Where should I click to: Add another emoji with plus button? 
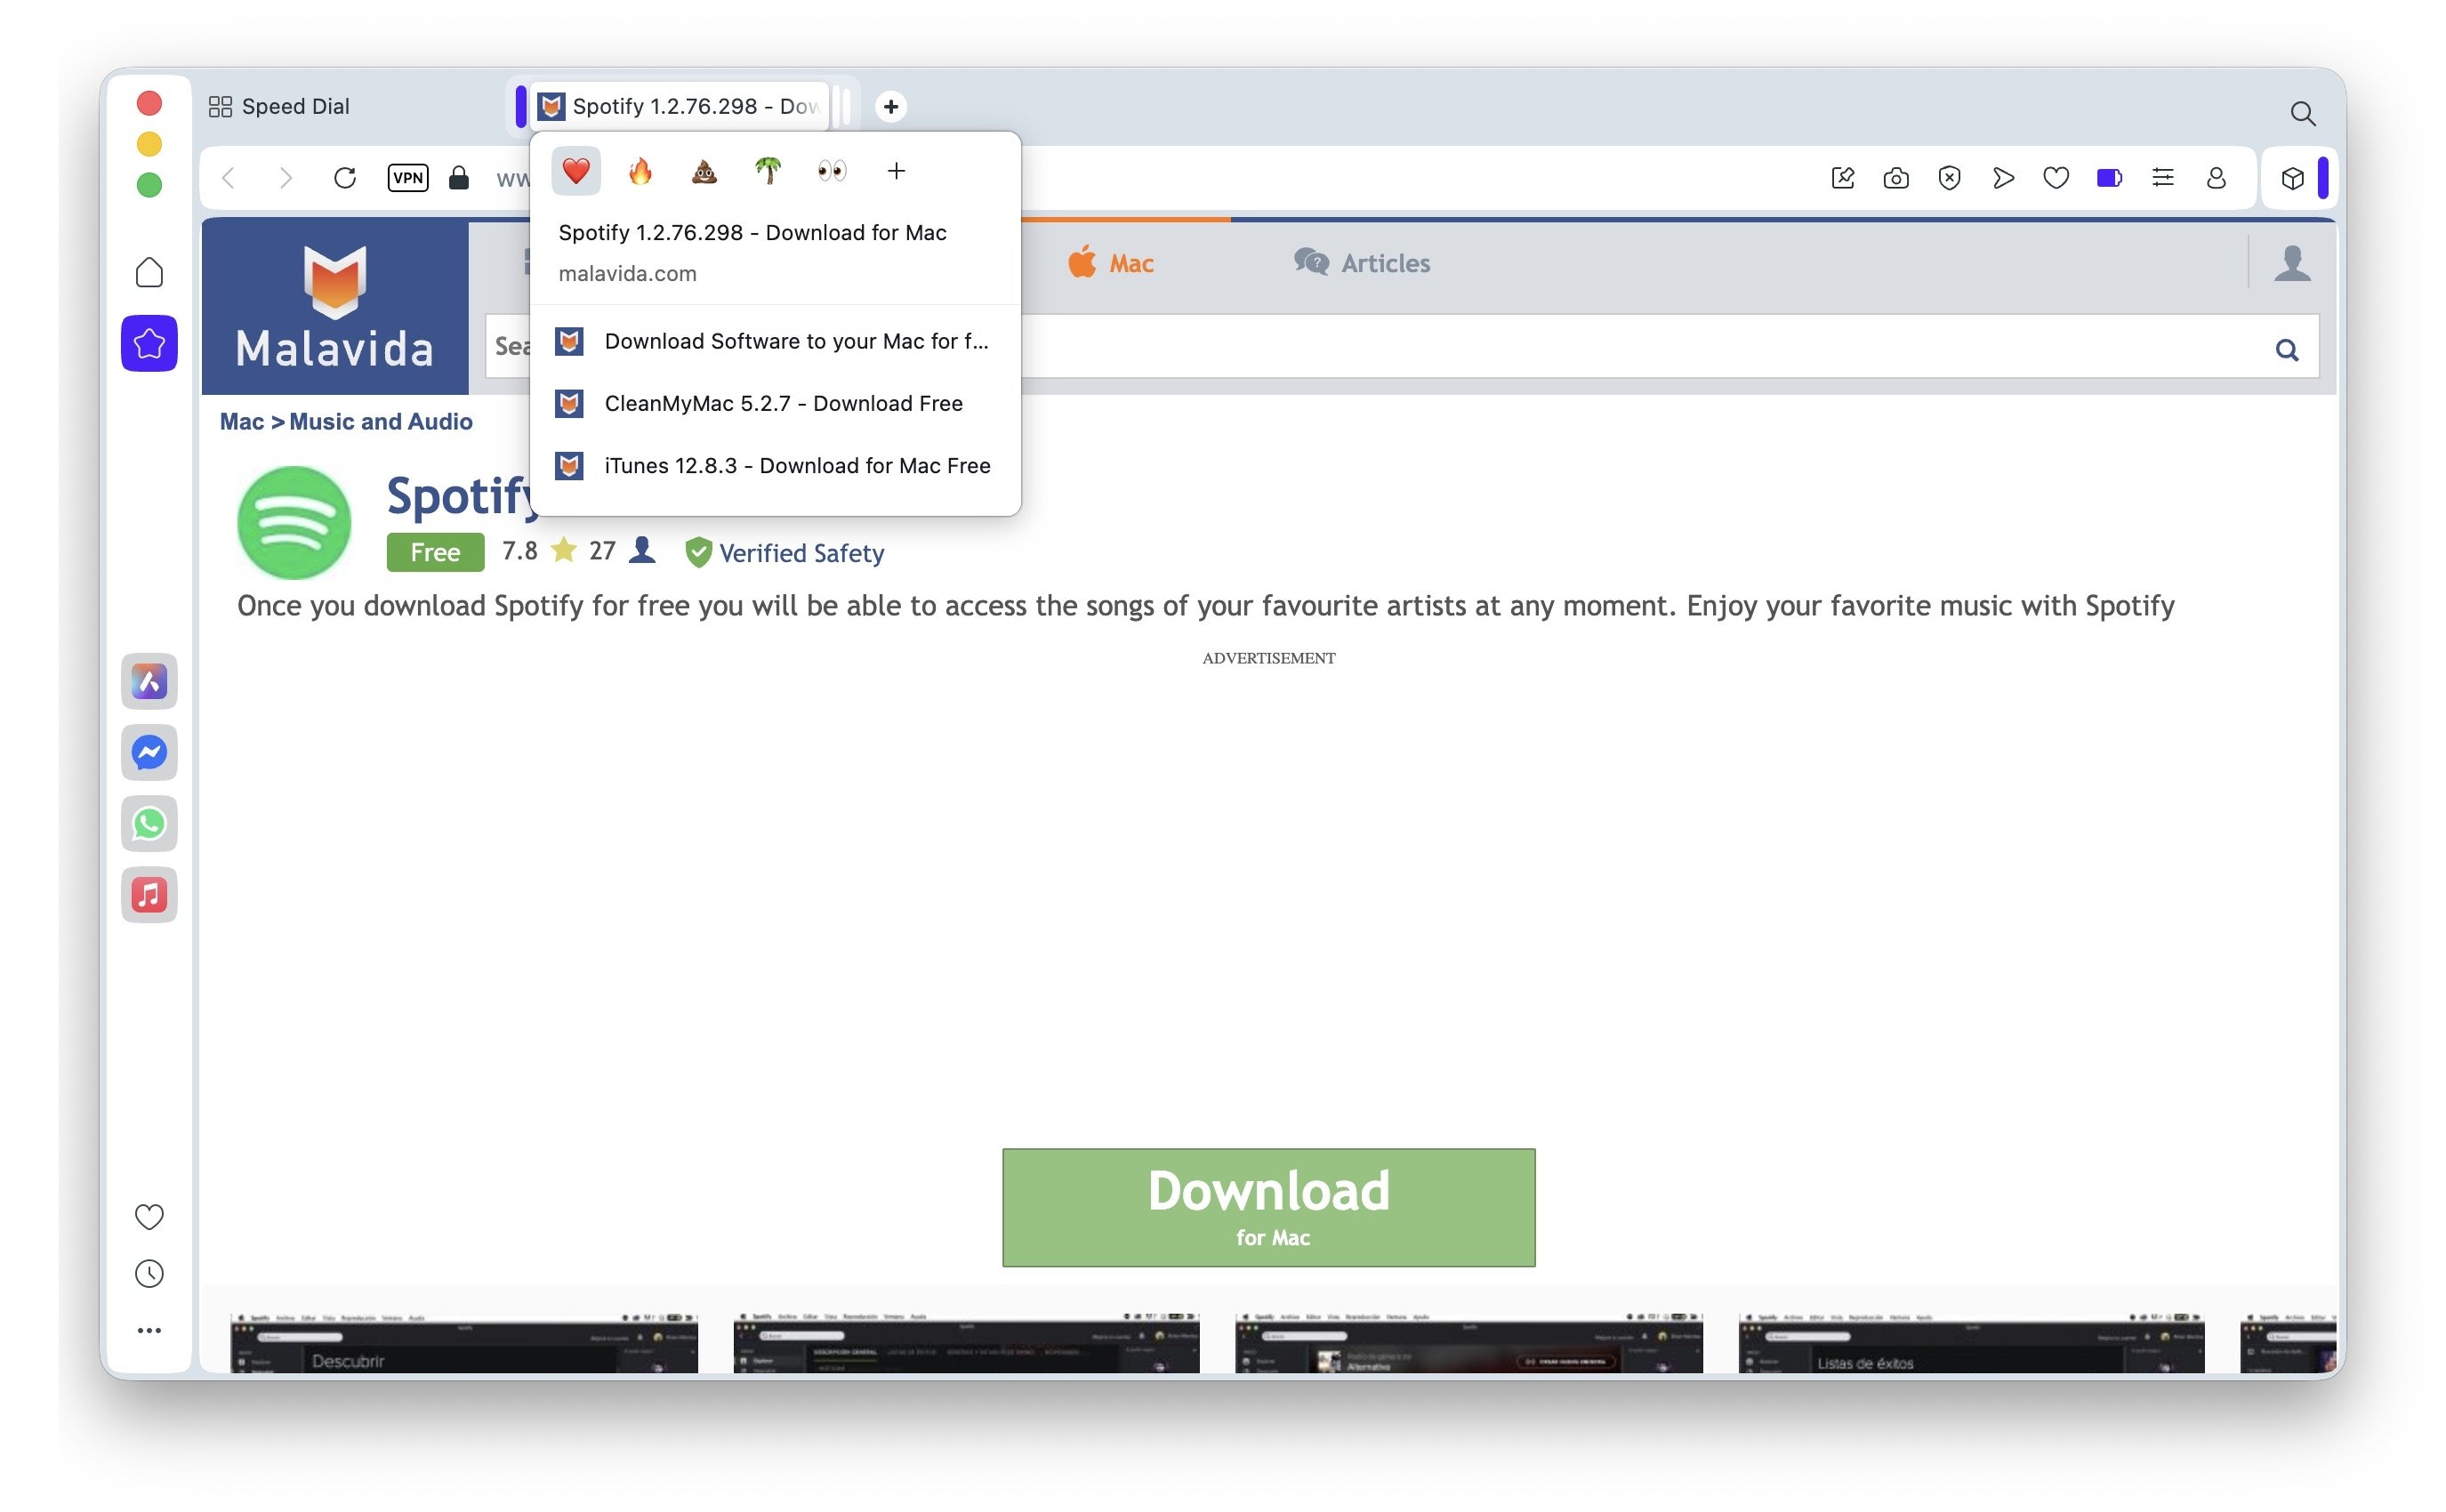point(896,171)
